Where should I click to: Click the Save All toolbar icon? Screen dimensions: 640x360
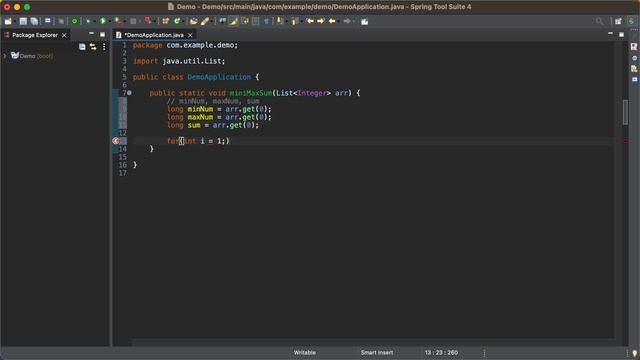(34, 21)
